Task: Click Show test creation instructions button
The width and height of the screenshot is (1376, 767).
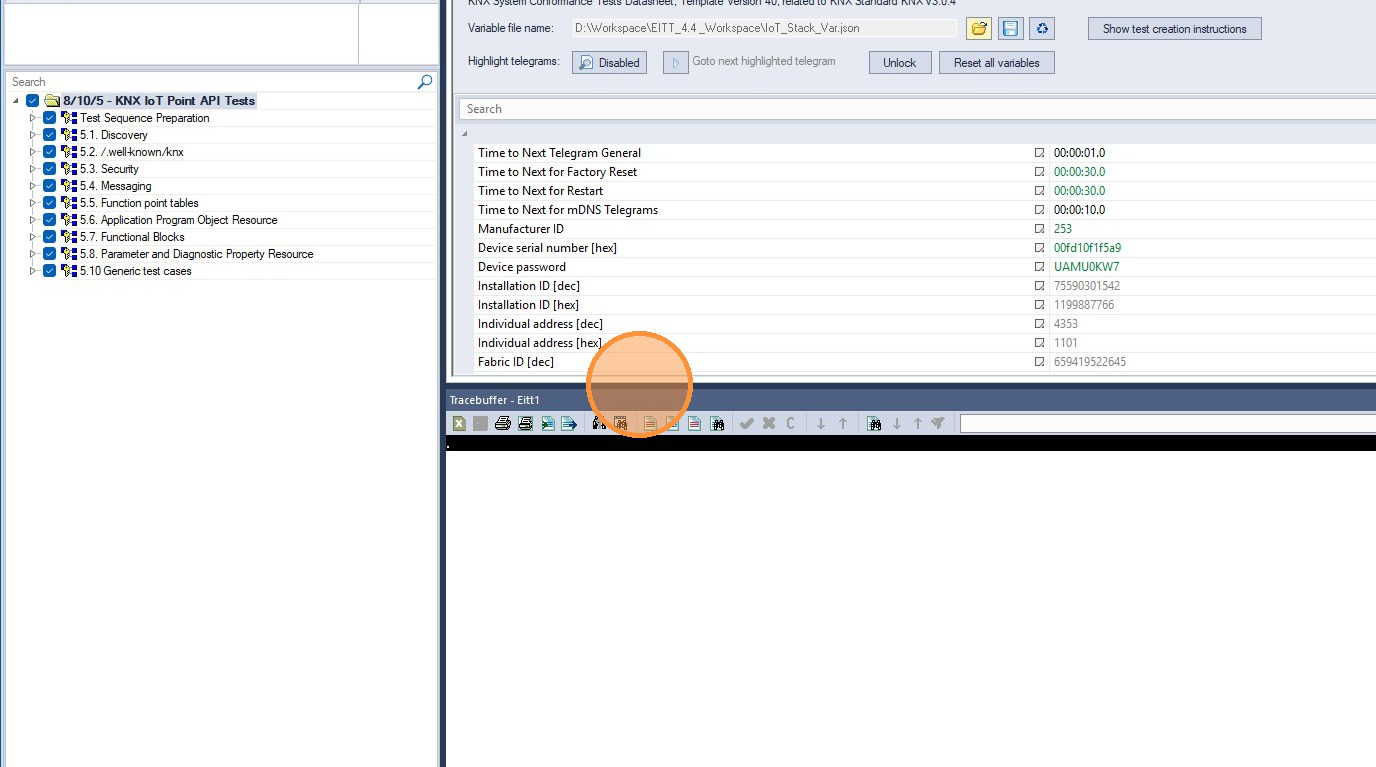Action: (x=1174, y=29)
